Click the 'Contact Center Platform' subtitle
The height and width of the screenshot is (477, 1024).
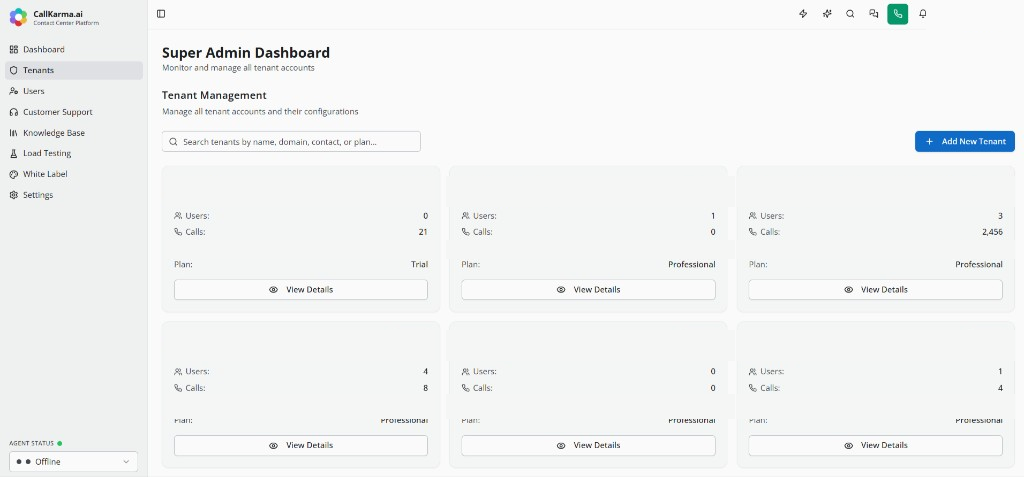point(66,23)
